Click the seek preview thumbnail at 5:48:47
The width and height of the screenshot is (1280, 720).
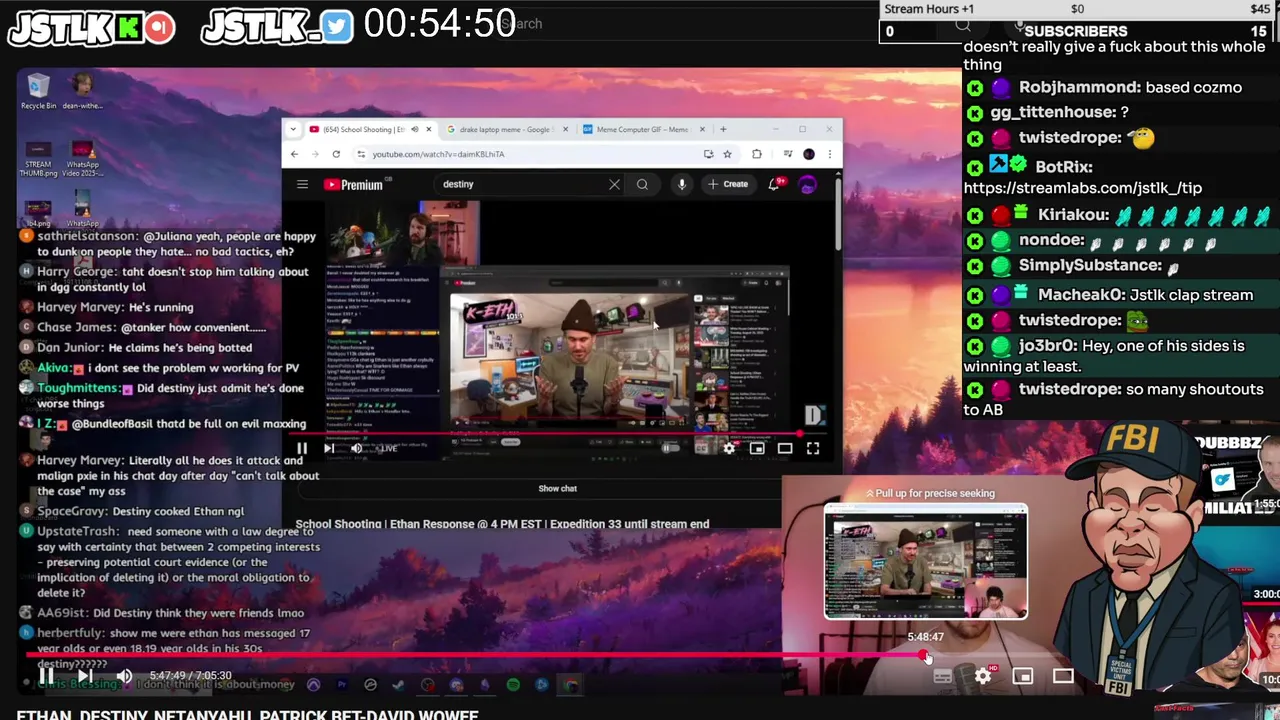tap(925, 561)
